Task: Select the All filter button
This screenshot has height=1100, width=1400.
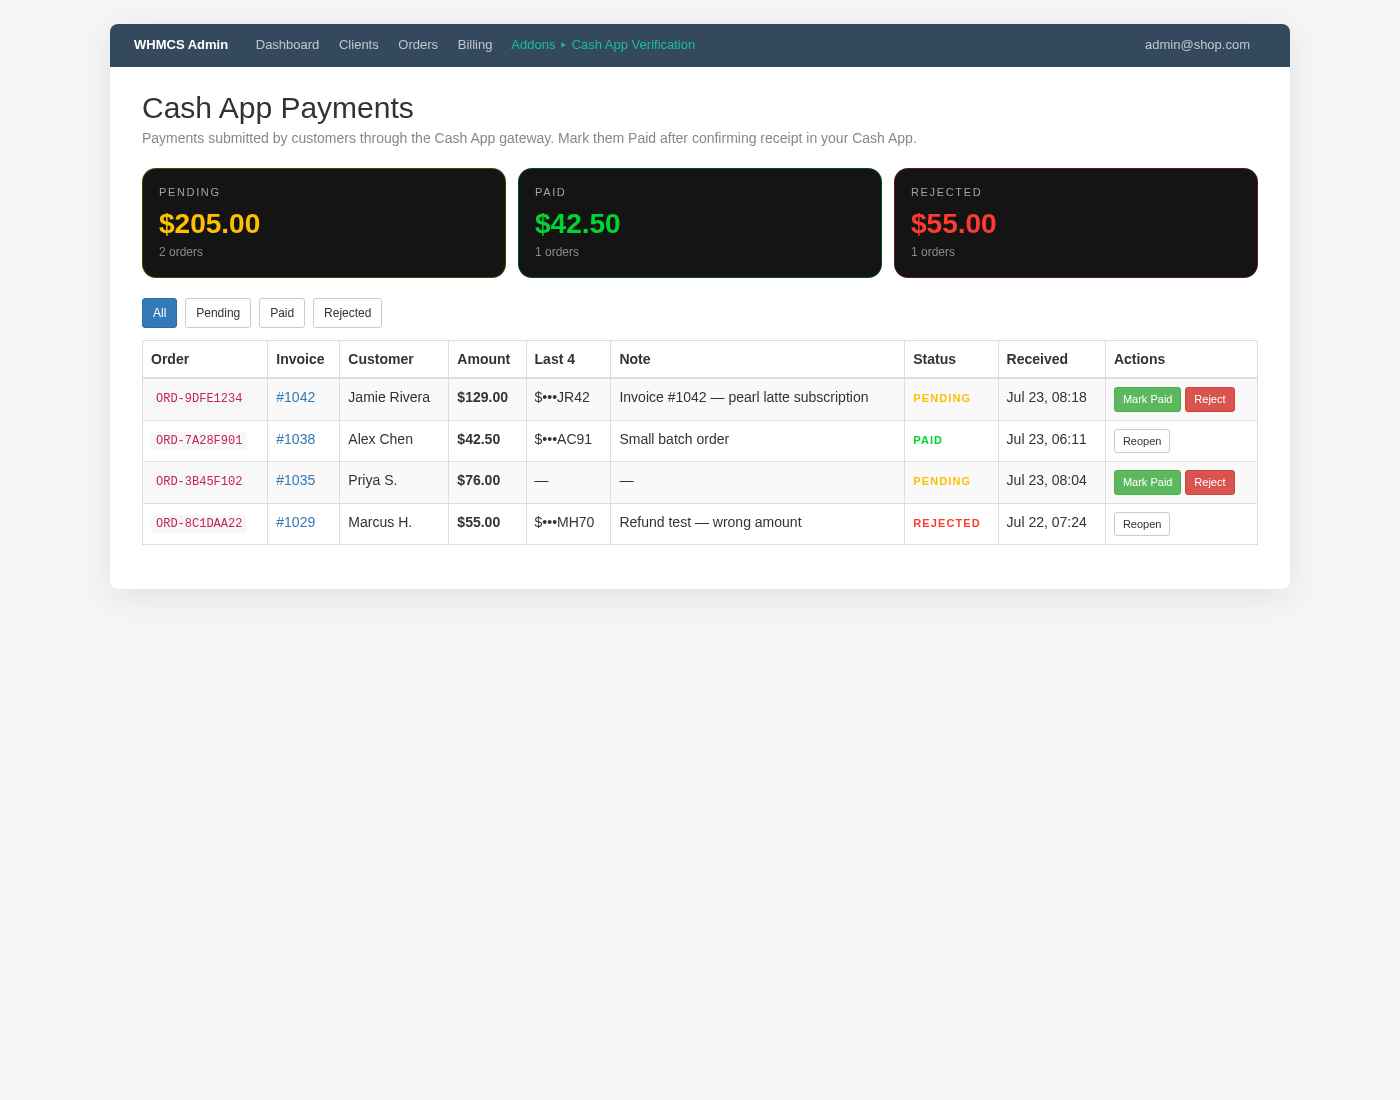Action: pos(159,313)
